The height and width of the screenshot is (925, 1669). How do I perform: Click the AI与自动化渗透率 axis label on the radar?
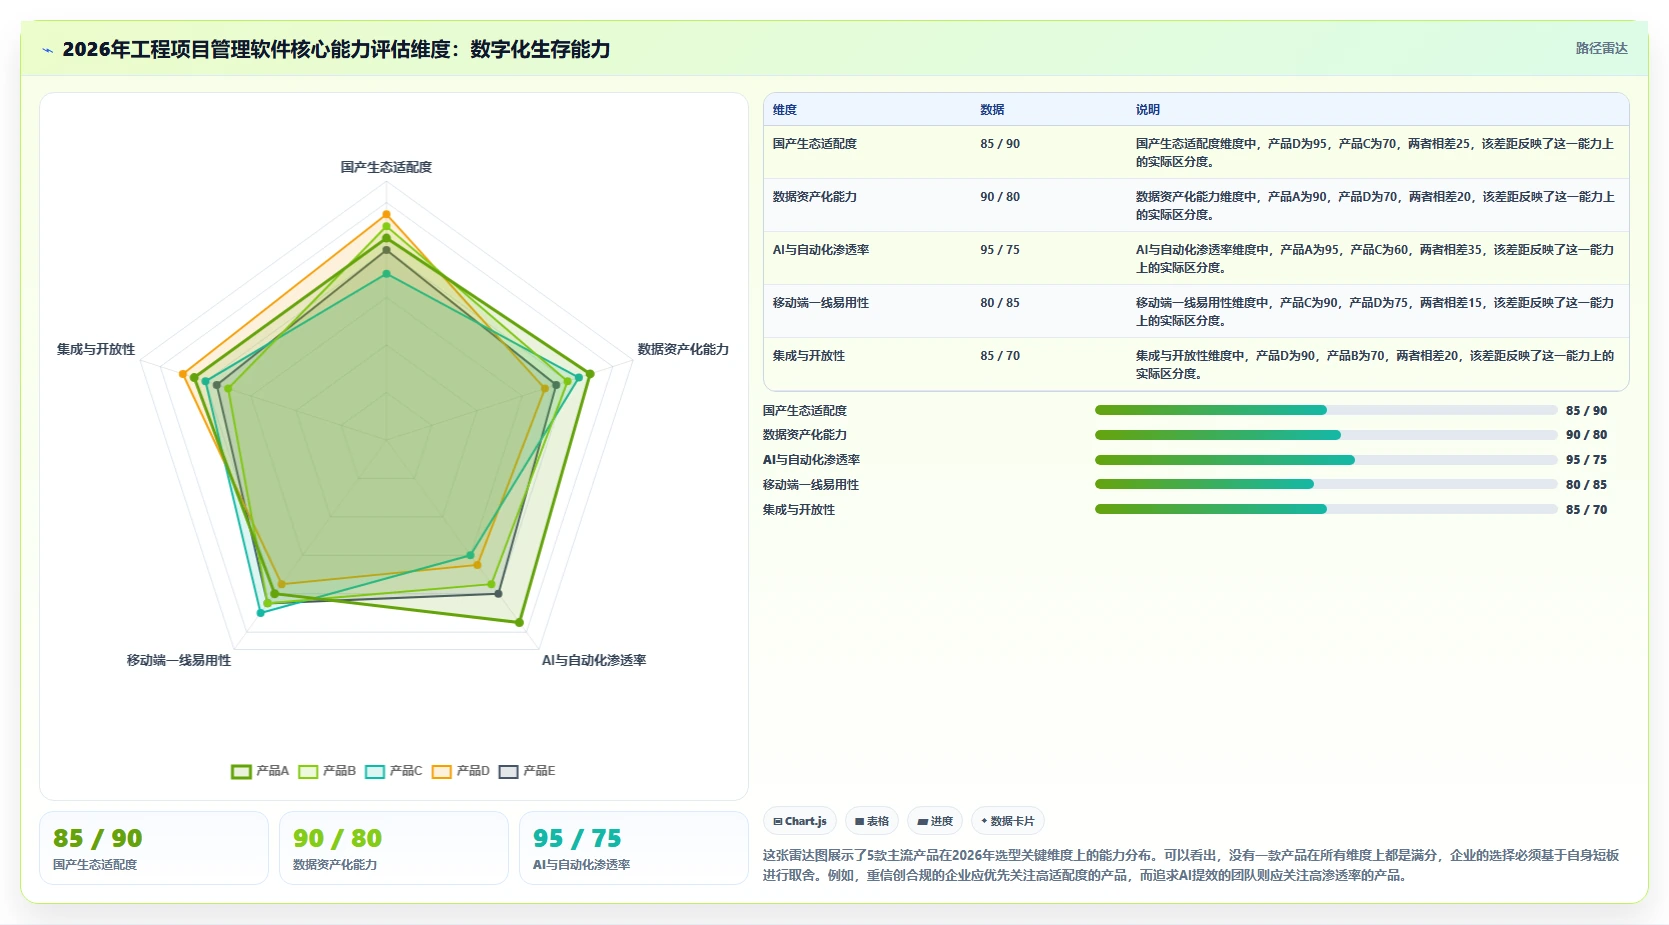coord(594,660)
